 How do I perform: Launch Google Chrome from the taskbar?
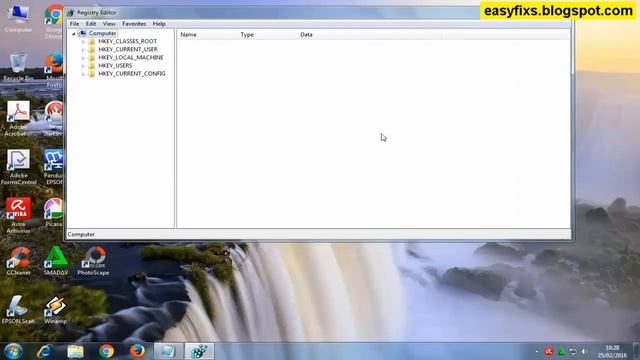[x=107, y=351]
